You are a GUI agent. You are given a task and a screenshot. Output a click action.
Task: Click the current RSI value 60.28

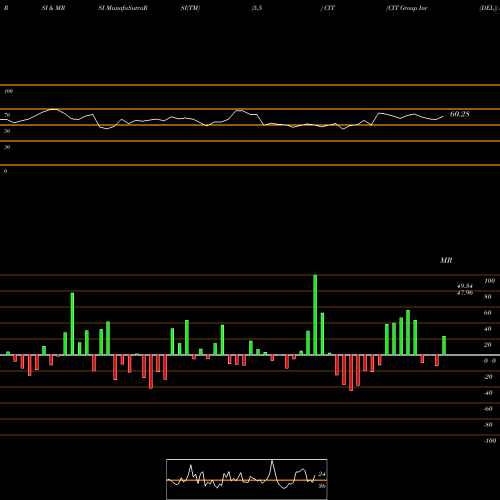460,114
